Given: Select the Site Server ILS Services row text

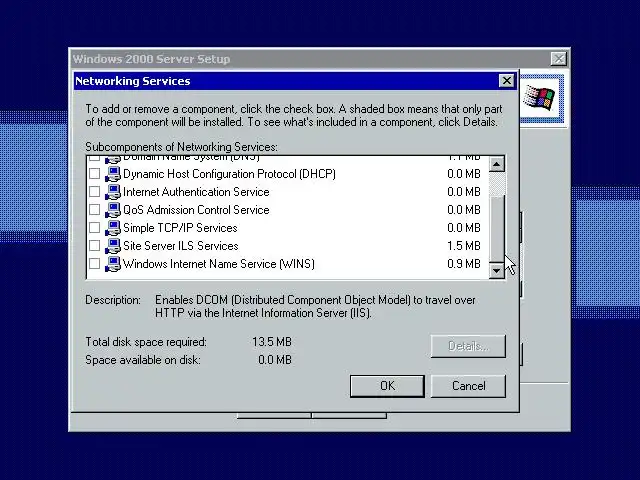Looking at the screenshot, I should pyautogui.click(x=181, y=246).
